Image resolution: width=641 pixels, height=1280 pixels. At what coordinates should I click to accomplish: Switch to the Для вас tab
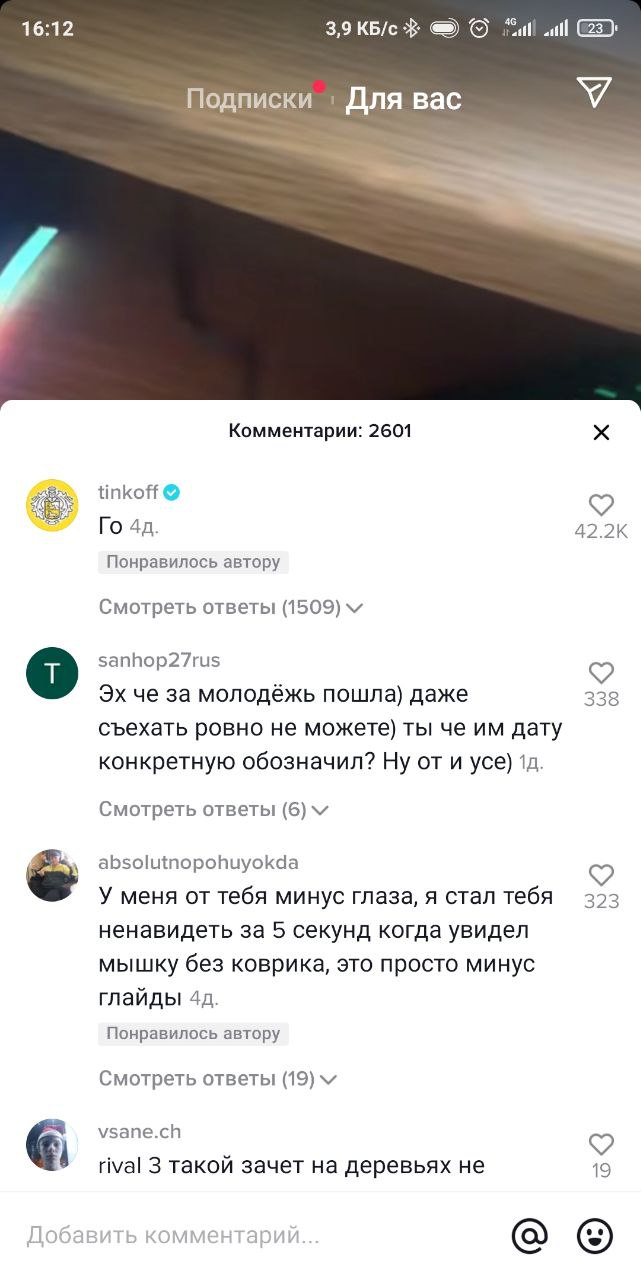click(x=404, y=98)
